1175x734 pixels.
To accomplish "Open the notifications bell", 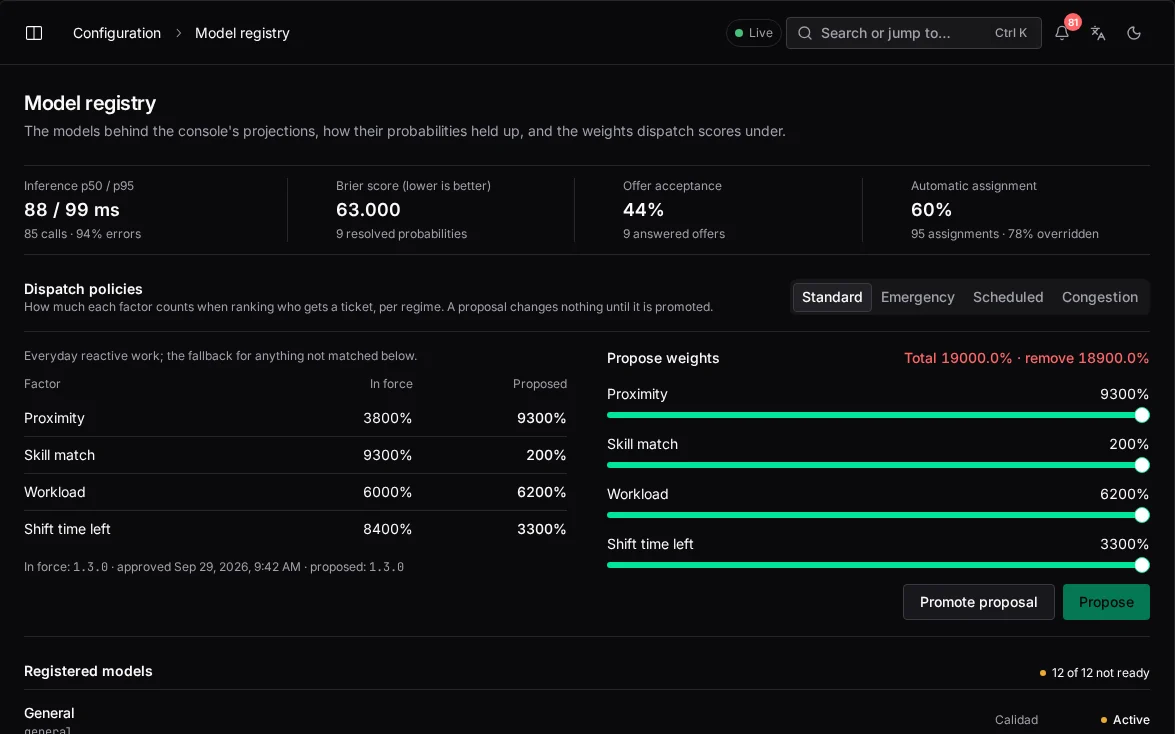I will (1062, 33).
